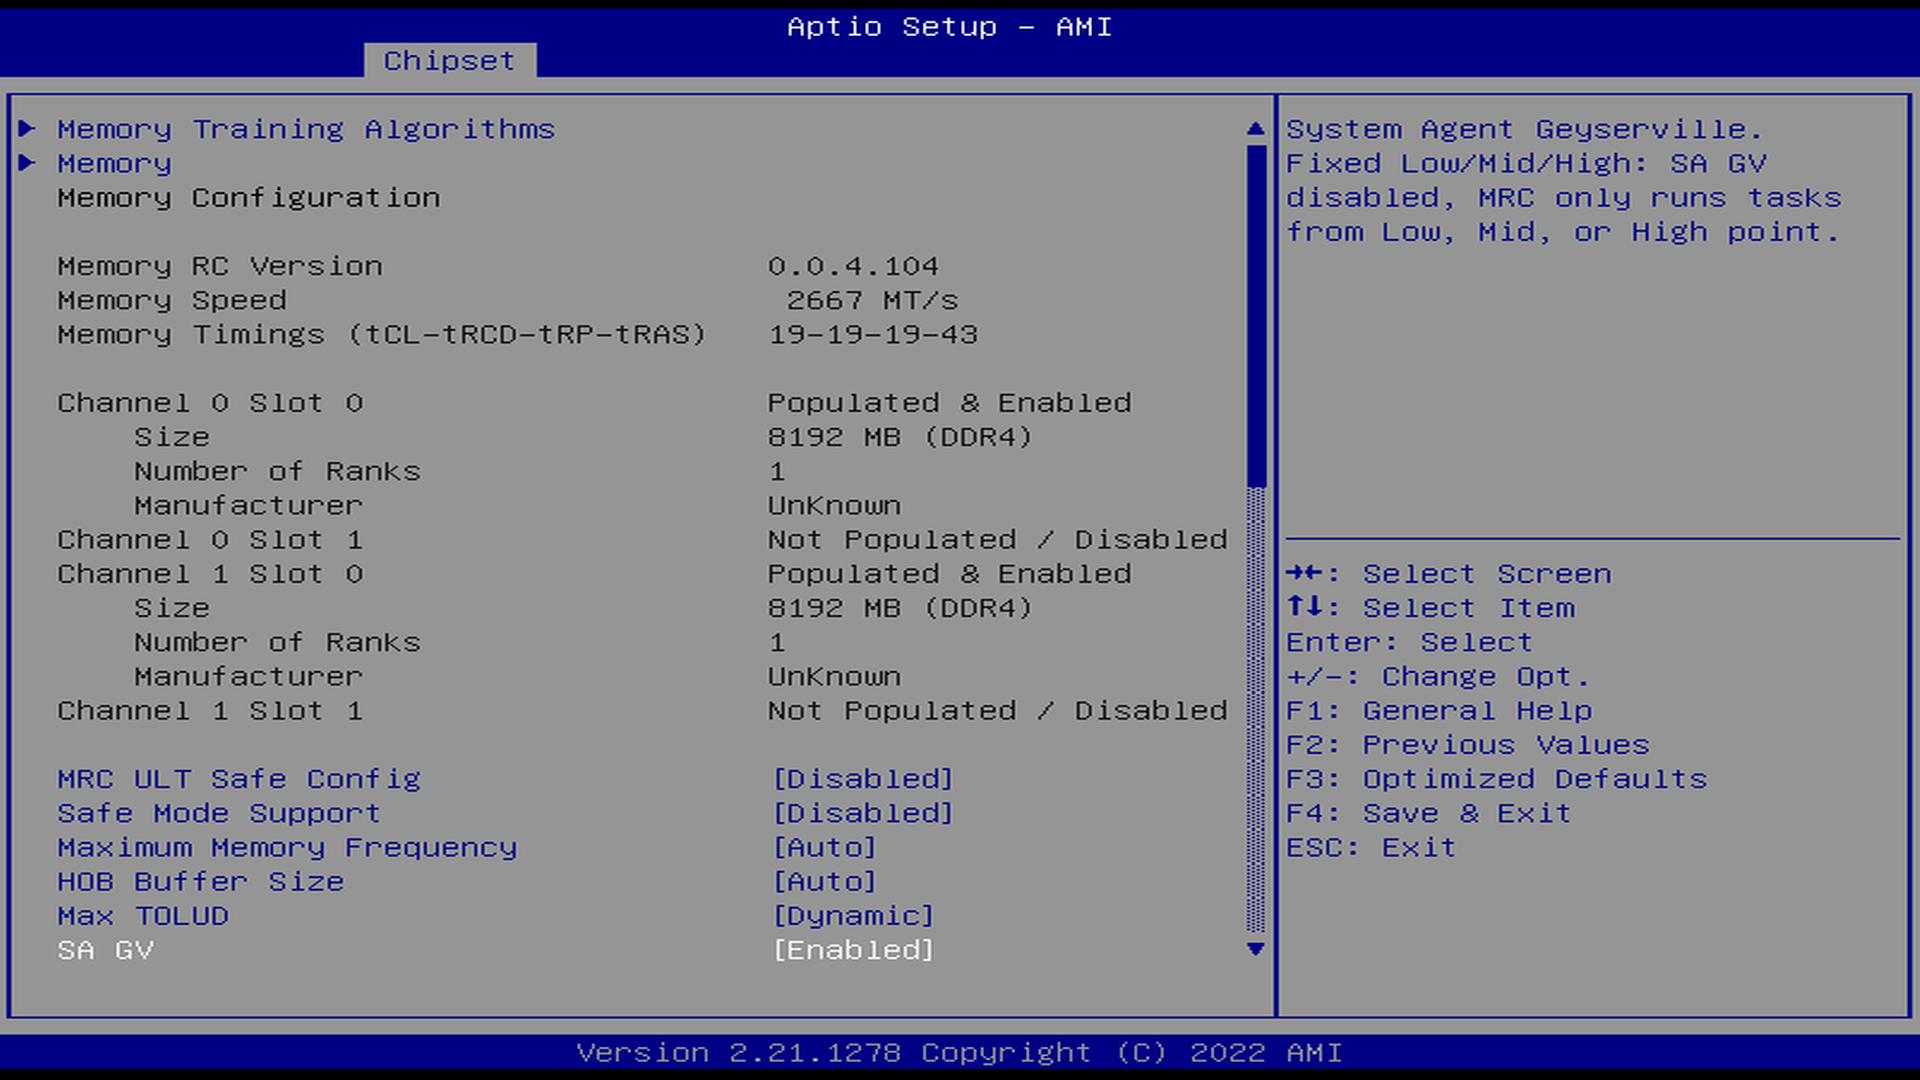Open the Memory submenu entry
This screenshot has height=1080, width=1920.
tap(114, 163)
